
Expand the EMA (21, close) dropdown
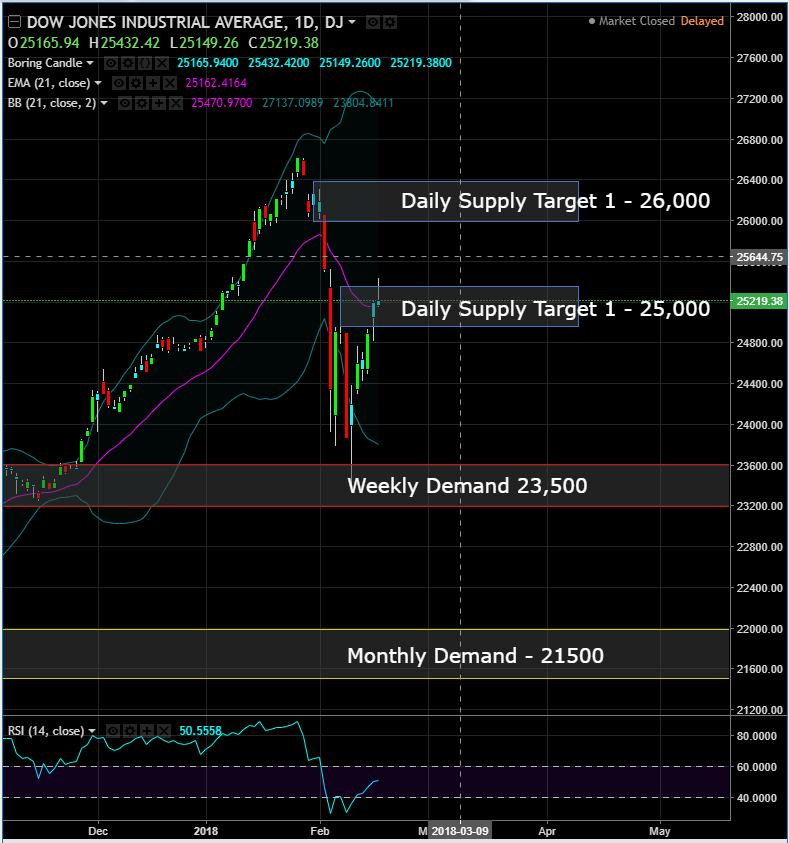coord(98,83)
